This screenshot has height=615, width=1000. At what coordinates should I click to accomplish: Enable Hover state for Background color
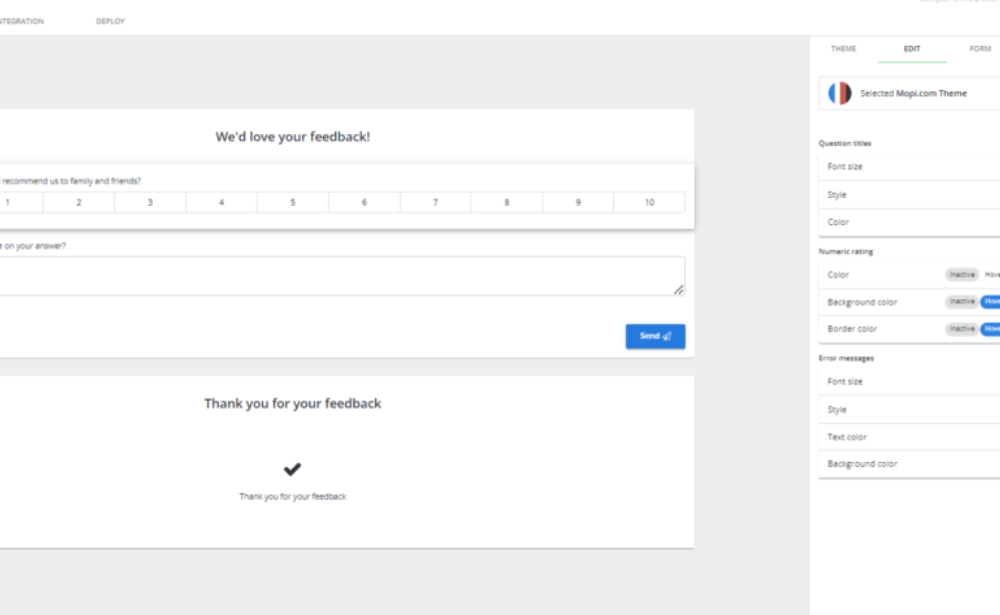(993, 301)
